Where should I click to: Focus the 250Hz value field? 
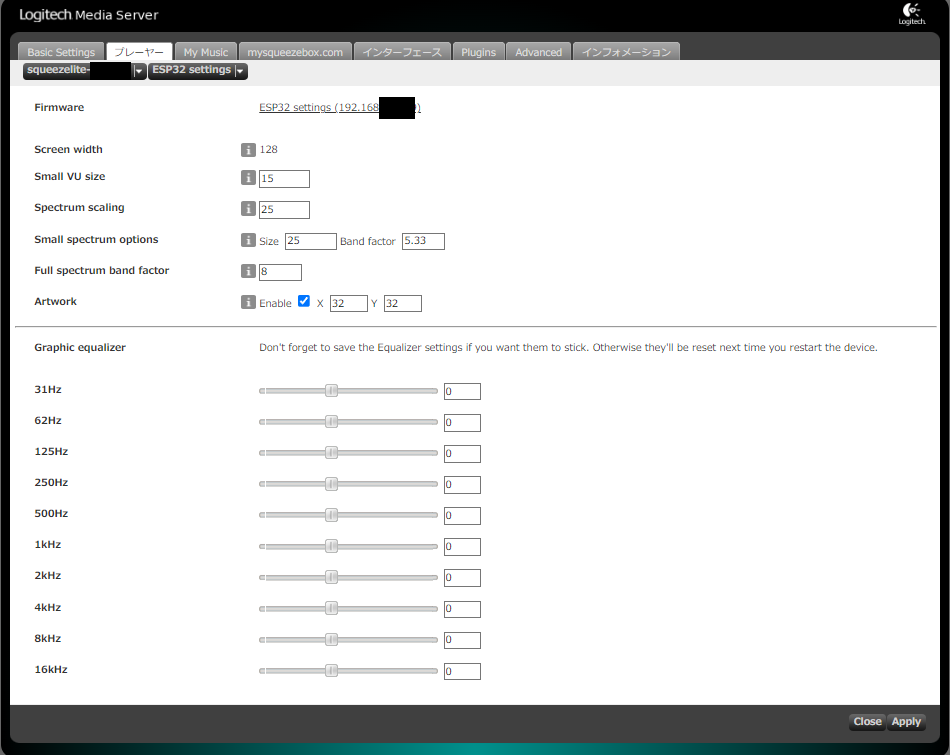[462, 485]
